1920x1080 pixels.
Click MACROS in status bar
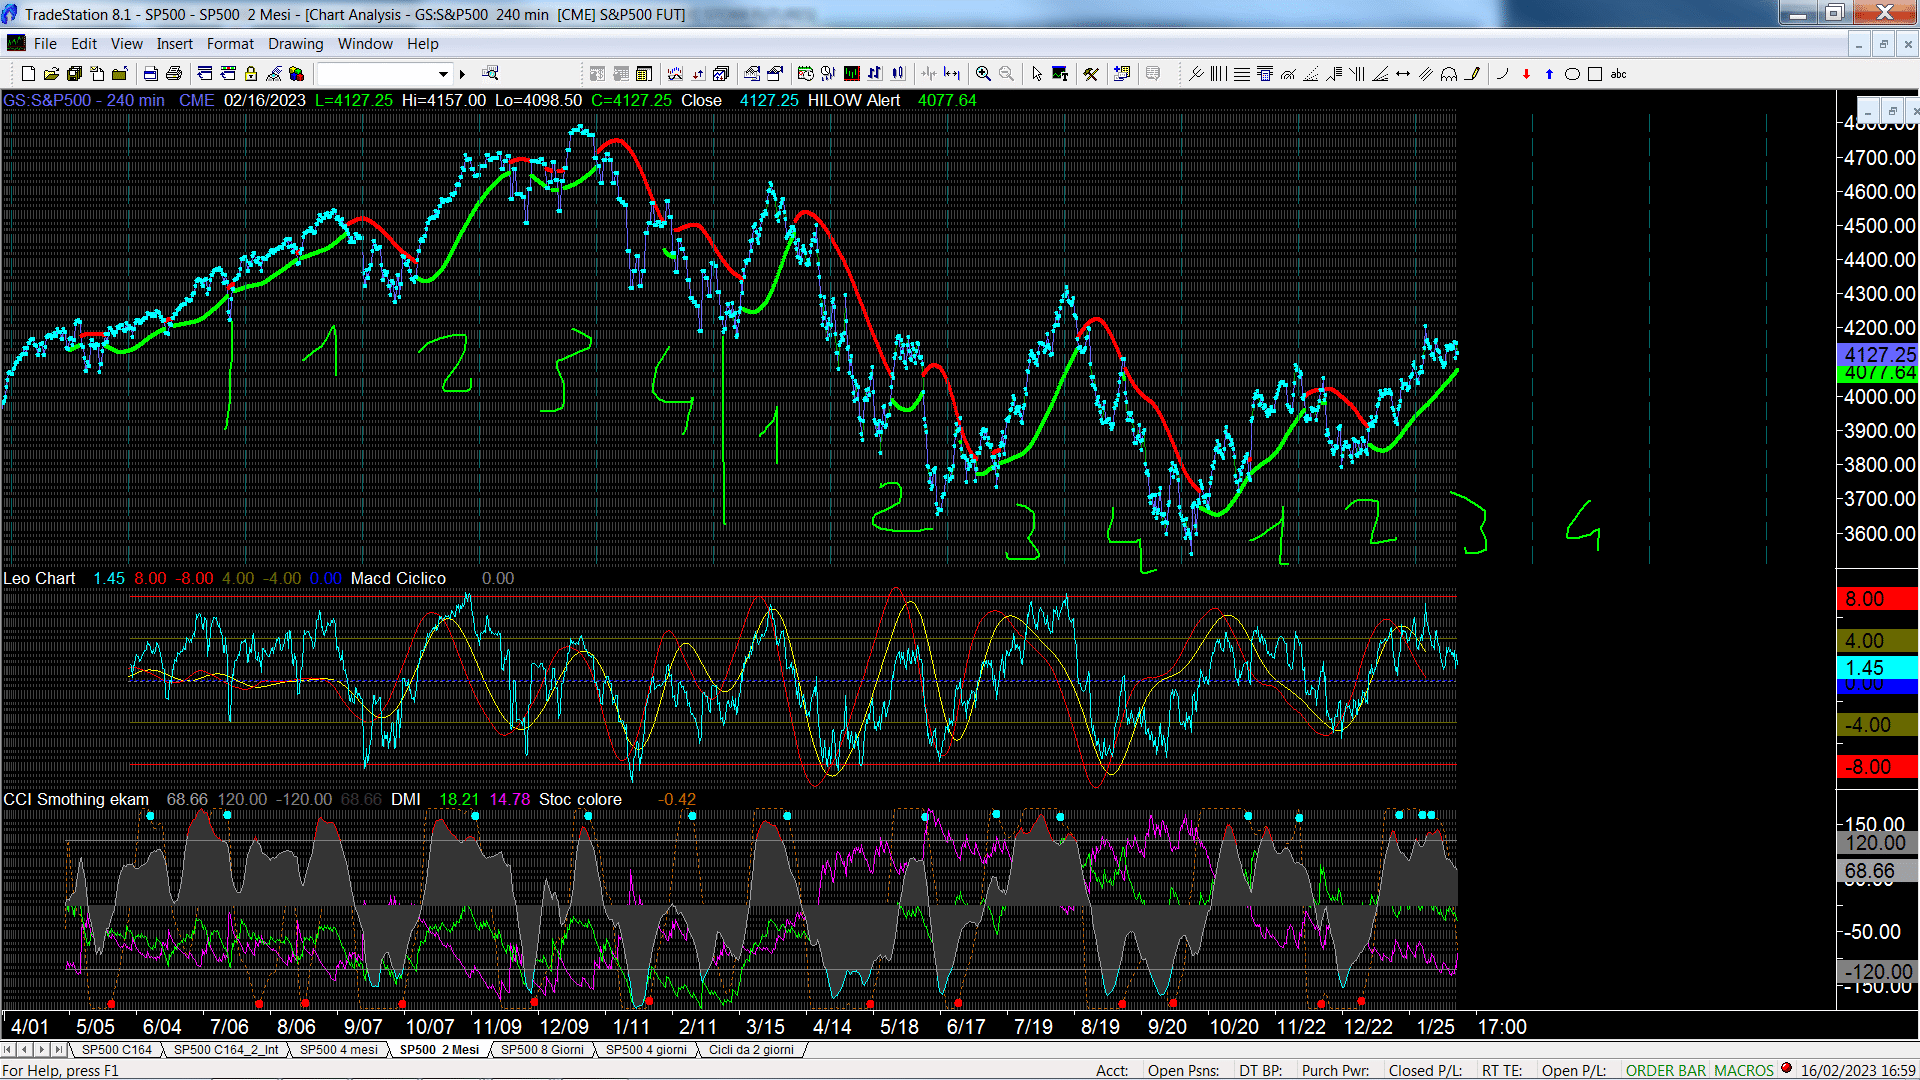click(x=1744, y=1070)
